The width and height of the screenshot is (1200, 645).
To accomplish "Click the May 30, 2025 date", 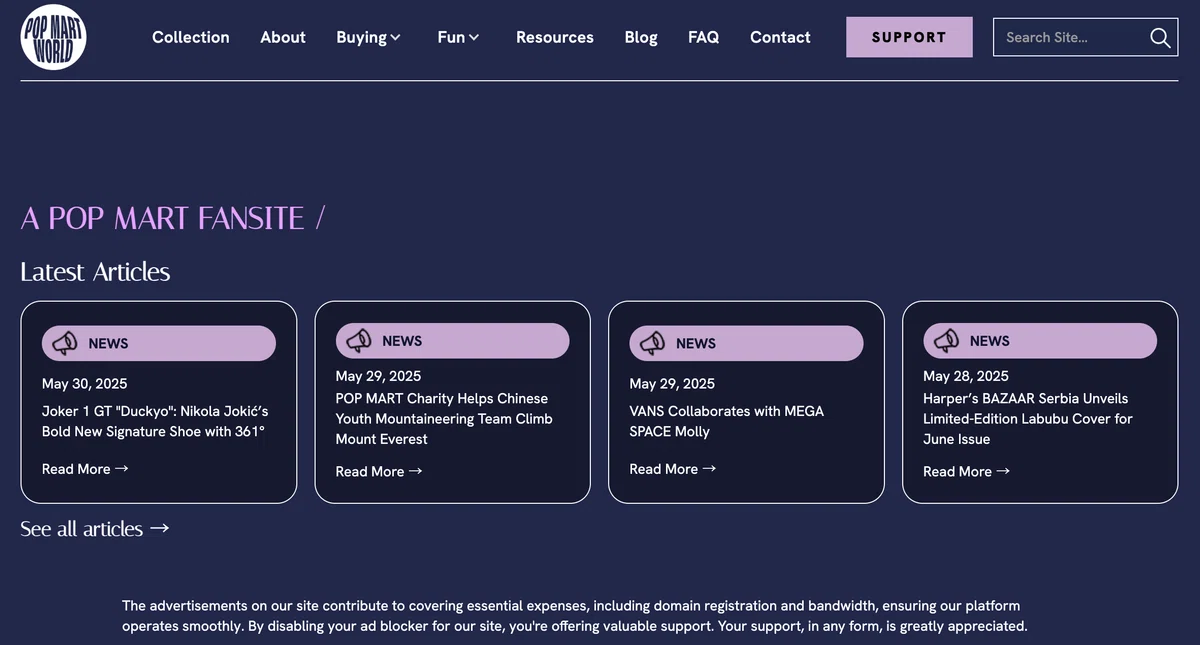I will tap(85, 384).
